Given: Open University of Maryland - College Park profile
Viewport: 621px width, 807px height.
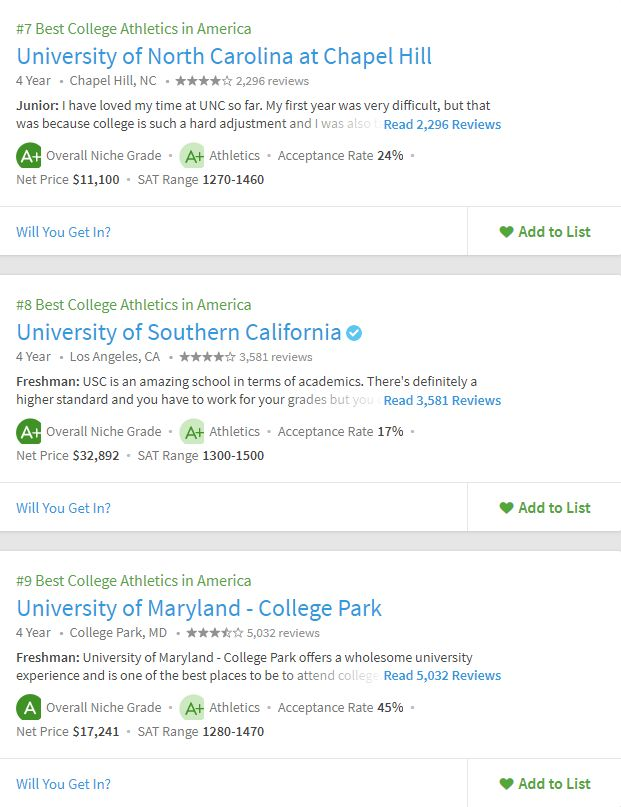Looking at the screenshot, I should pos(199,608).
